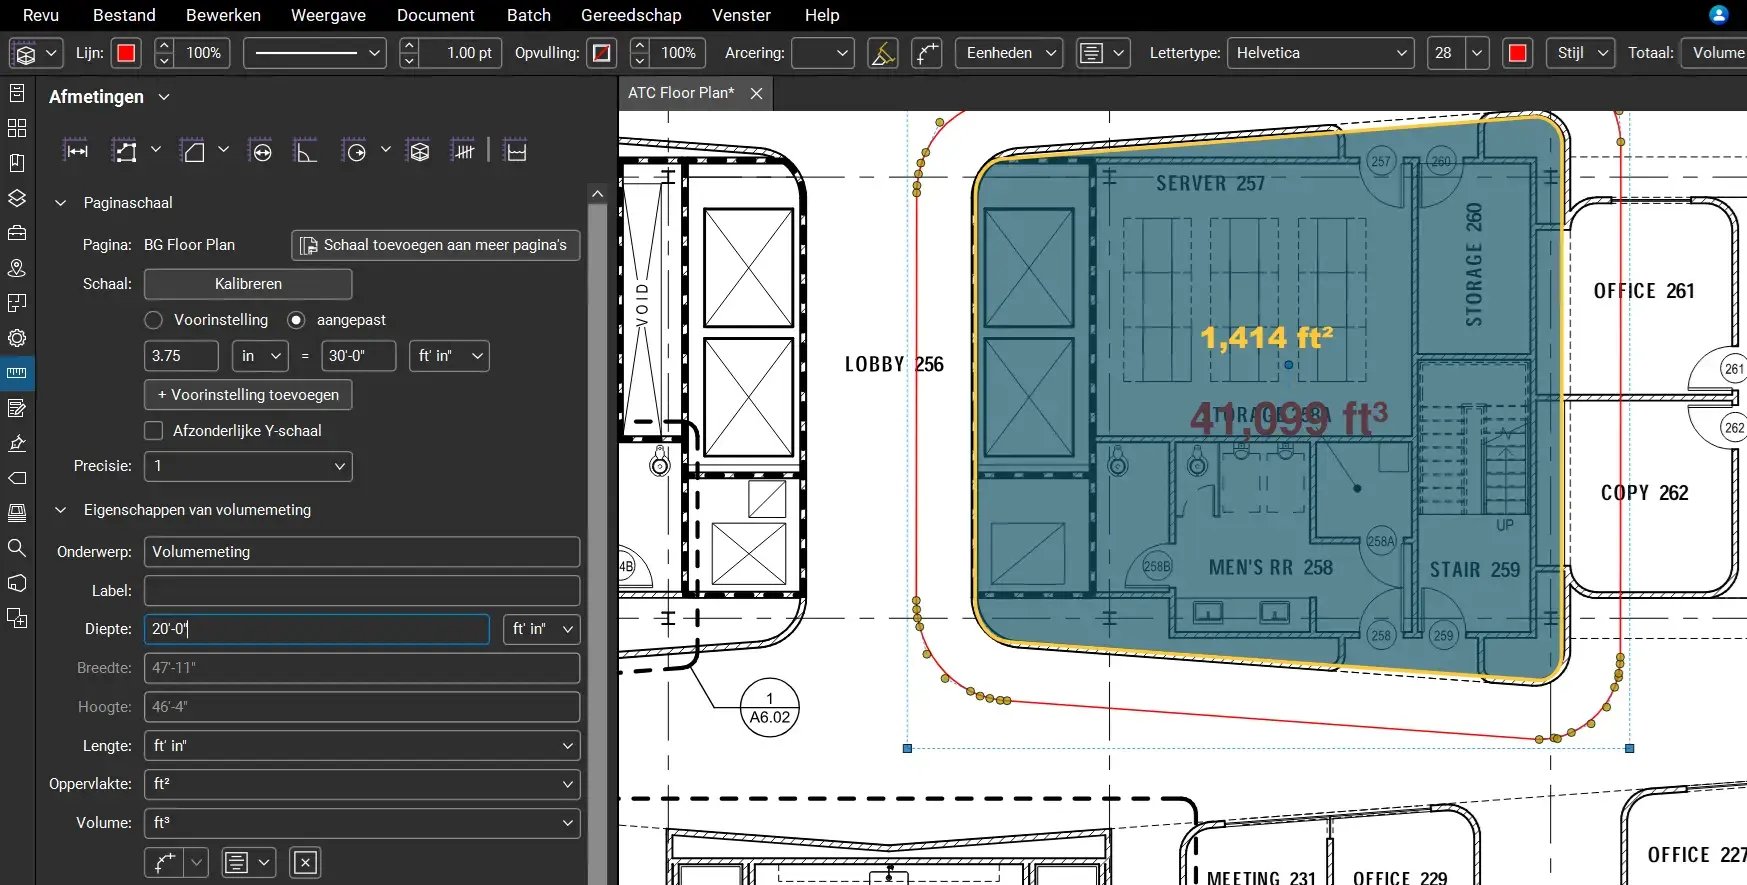The image size is (1747, 885).
Task: Open the Search panel in sidebar
Action: (17, 548)
